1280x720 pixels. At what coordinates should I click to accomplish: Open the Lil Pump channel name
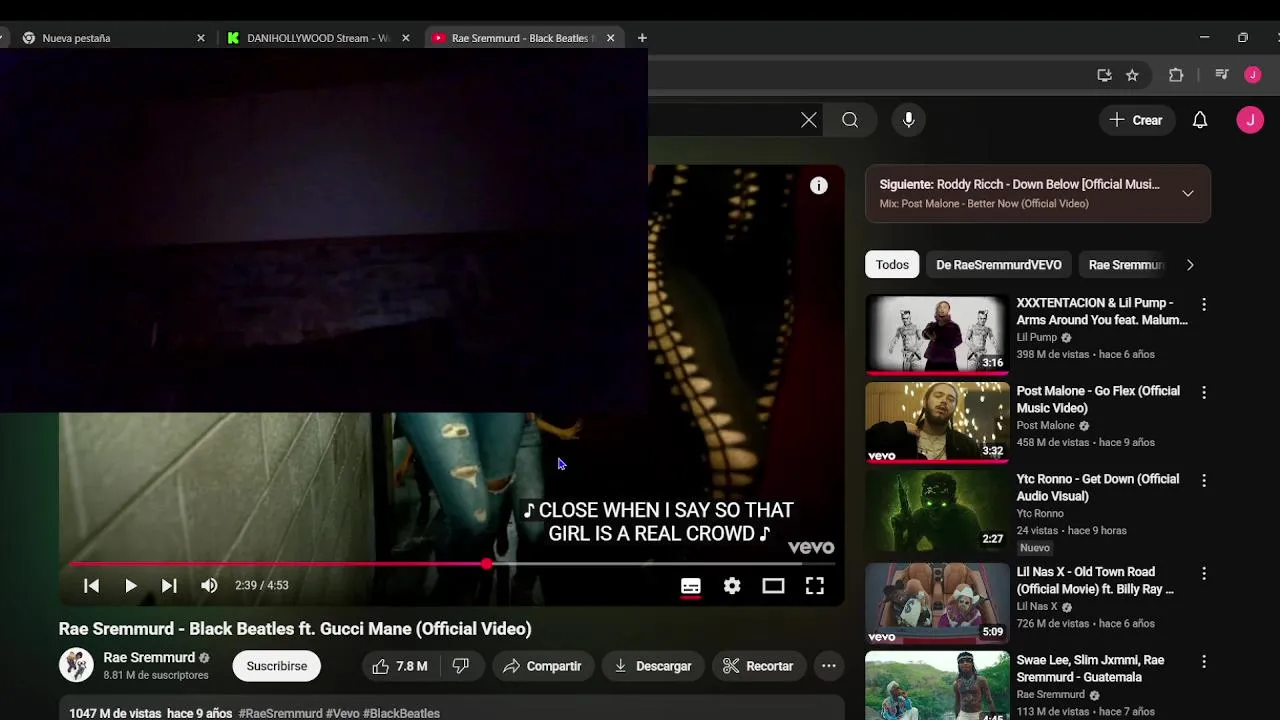tap(1037, 338)
